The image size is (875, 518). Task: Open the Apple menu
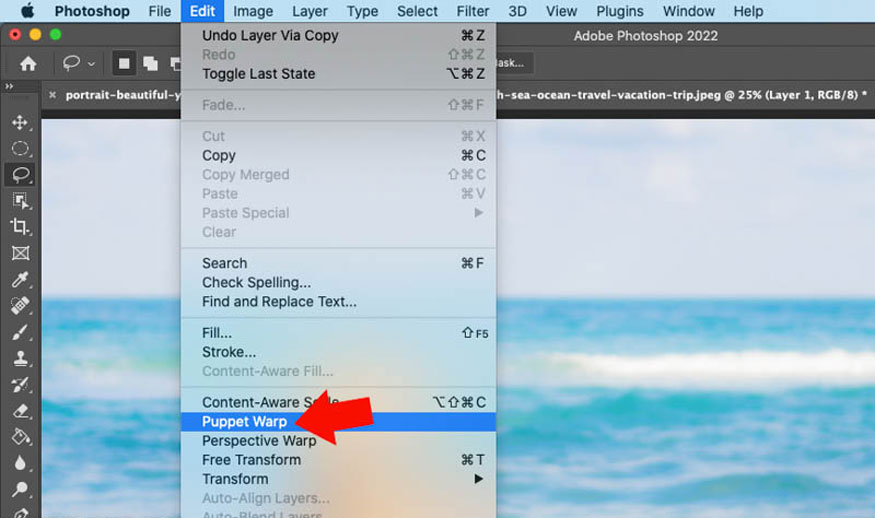pyautogui.click(x=26, y=11)
